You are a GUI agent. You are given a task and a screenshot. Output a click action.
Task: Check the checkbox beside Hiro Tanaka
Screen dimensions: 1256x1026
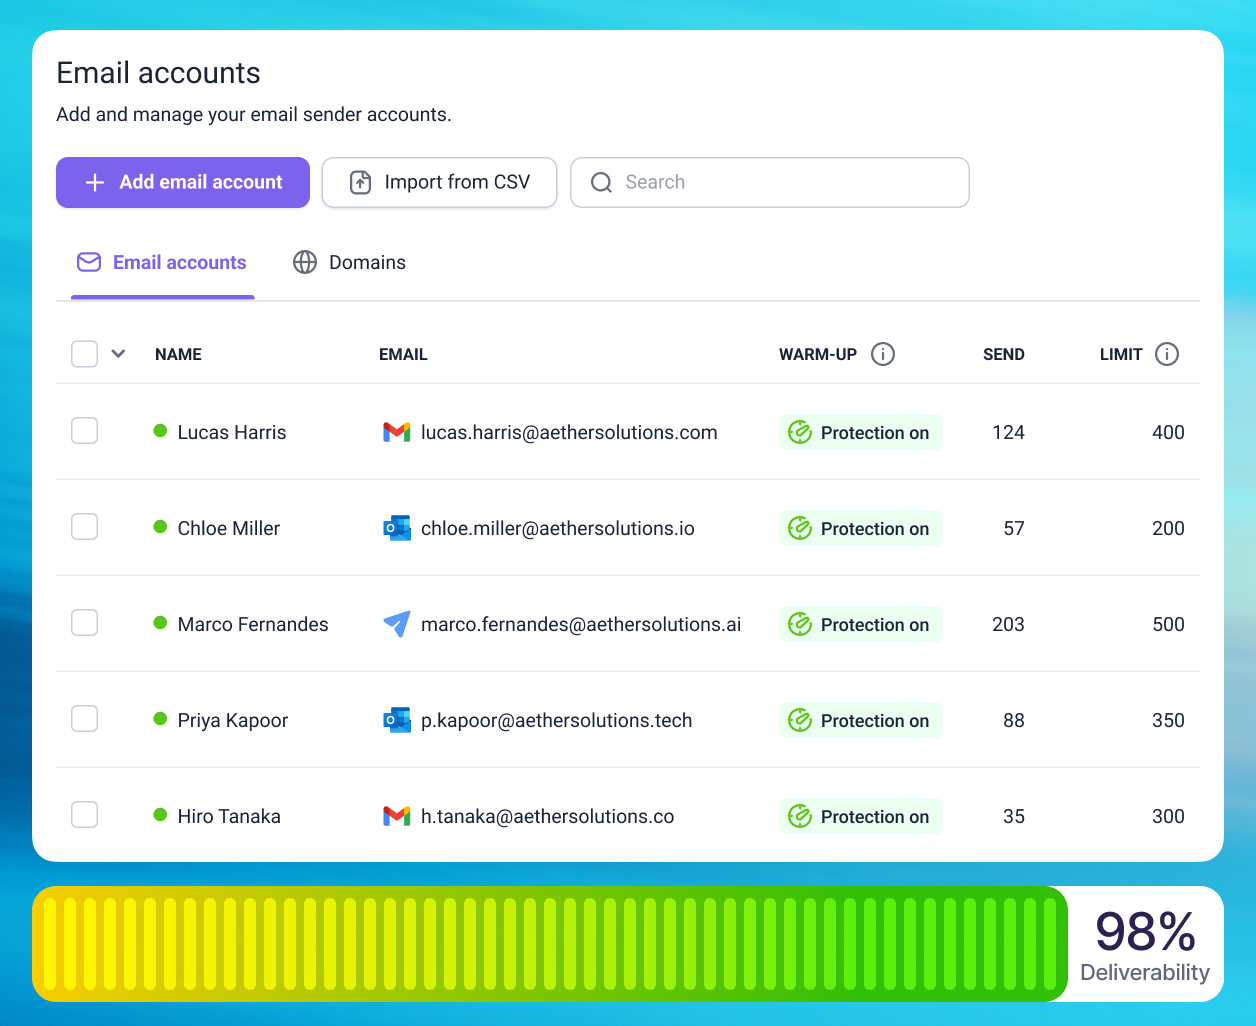click(84, 814)
